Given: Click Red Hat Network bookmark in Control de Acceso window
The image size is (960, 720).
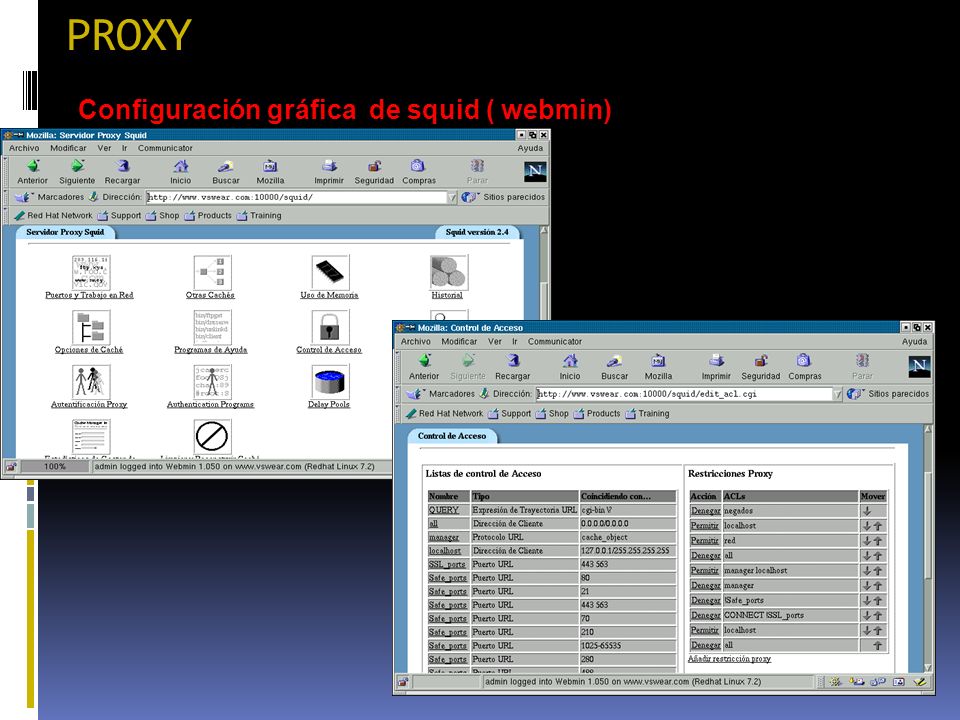Looking at the screenshot, I should [444, 414].
